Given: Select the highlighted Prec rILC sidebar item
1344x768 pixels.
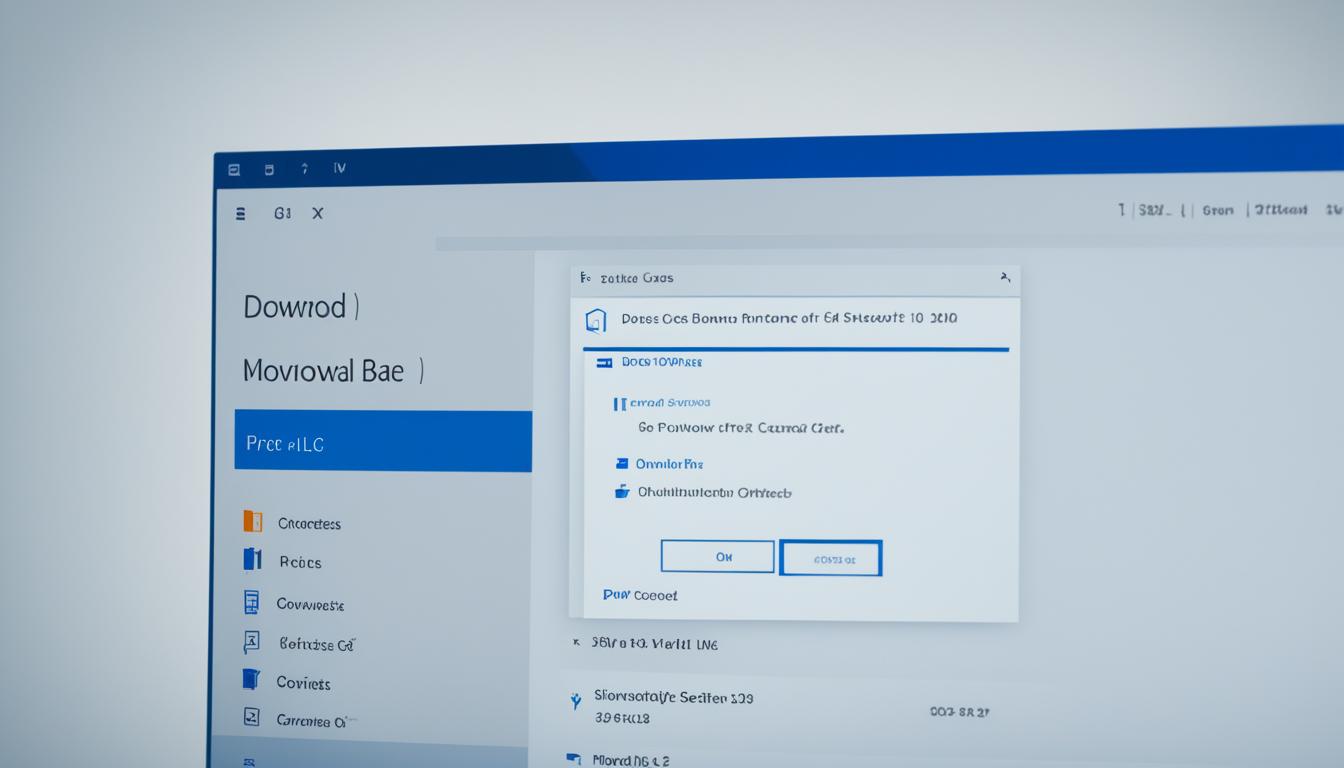Looking at the screenshot, I should 383,440.
